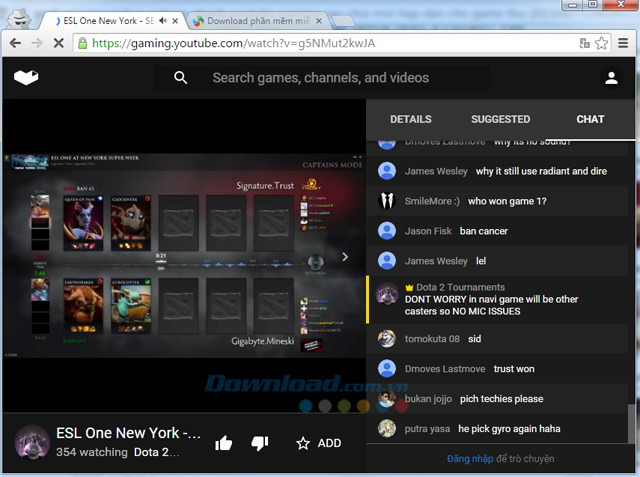Close the Download phần mềm tab

pos(319,20)
